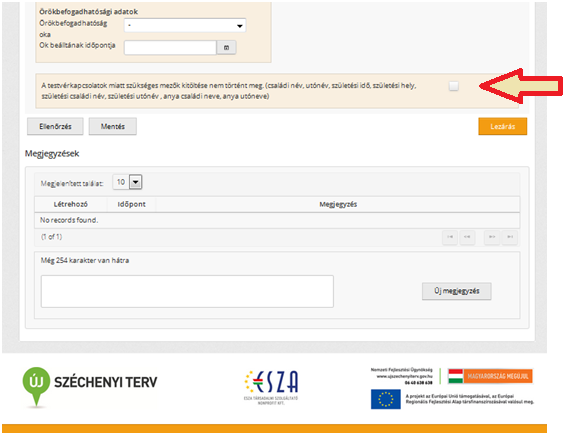Open the Örökbefogadhatóság oka dropdown

[185, 26]
